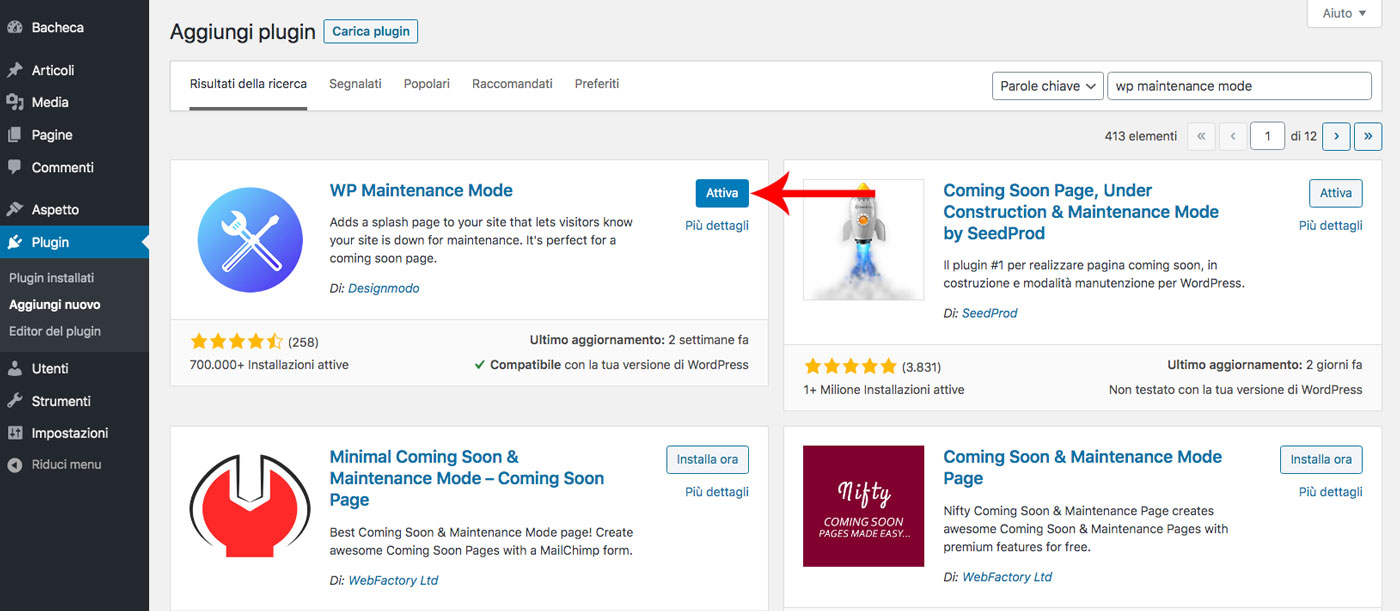Image resolution: width=1400 pixels, height=611 pixels.
Task: Click the SeedProd rocket plugin thumbnail
Action: (864, 240)
